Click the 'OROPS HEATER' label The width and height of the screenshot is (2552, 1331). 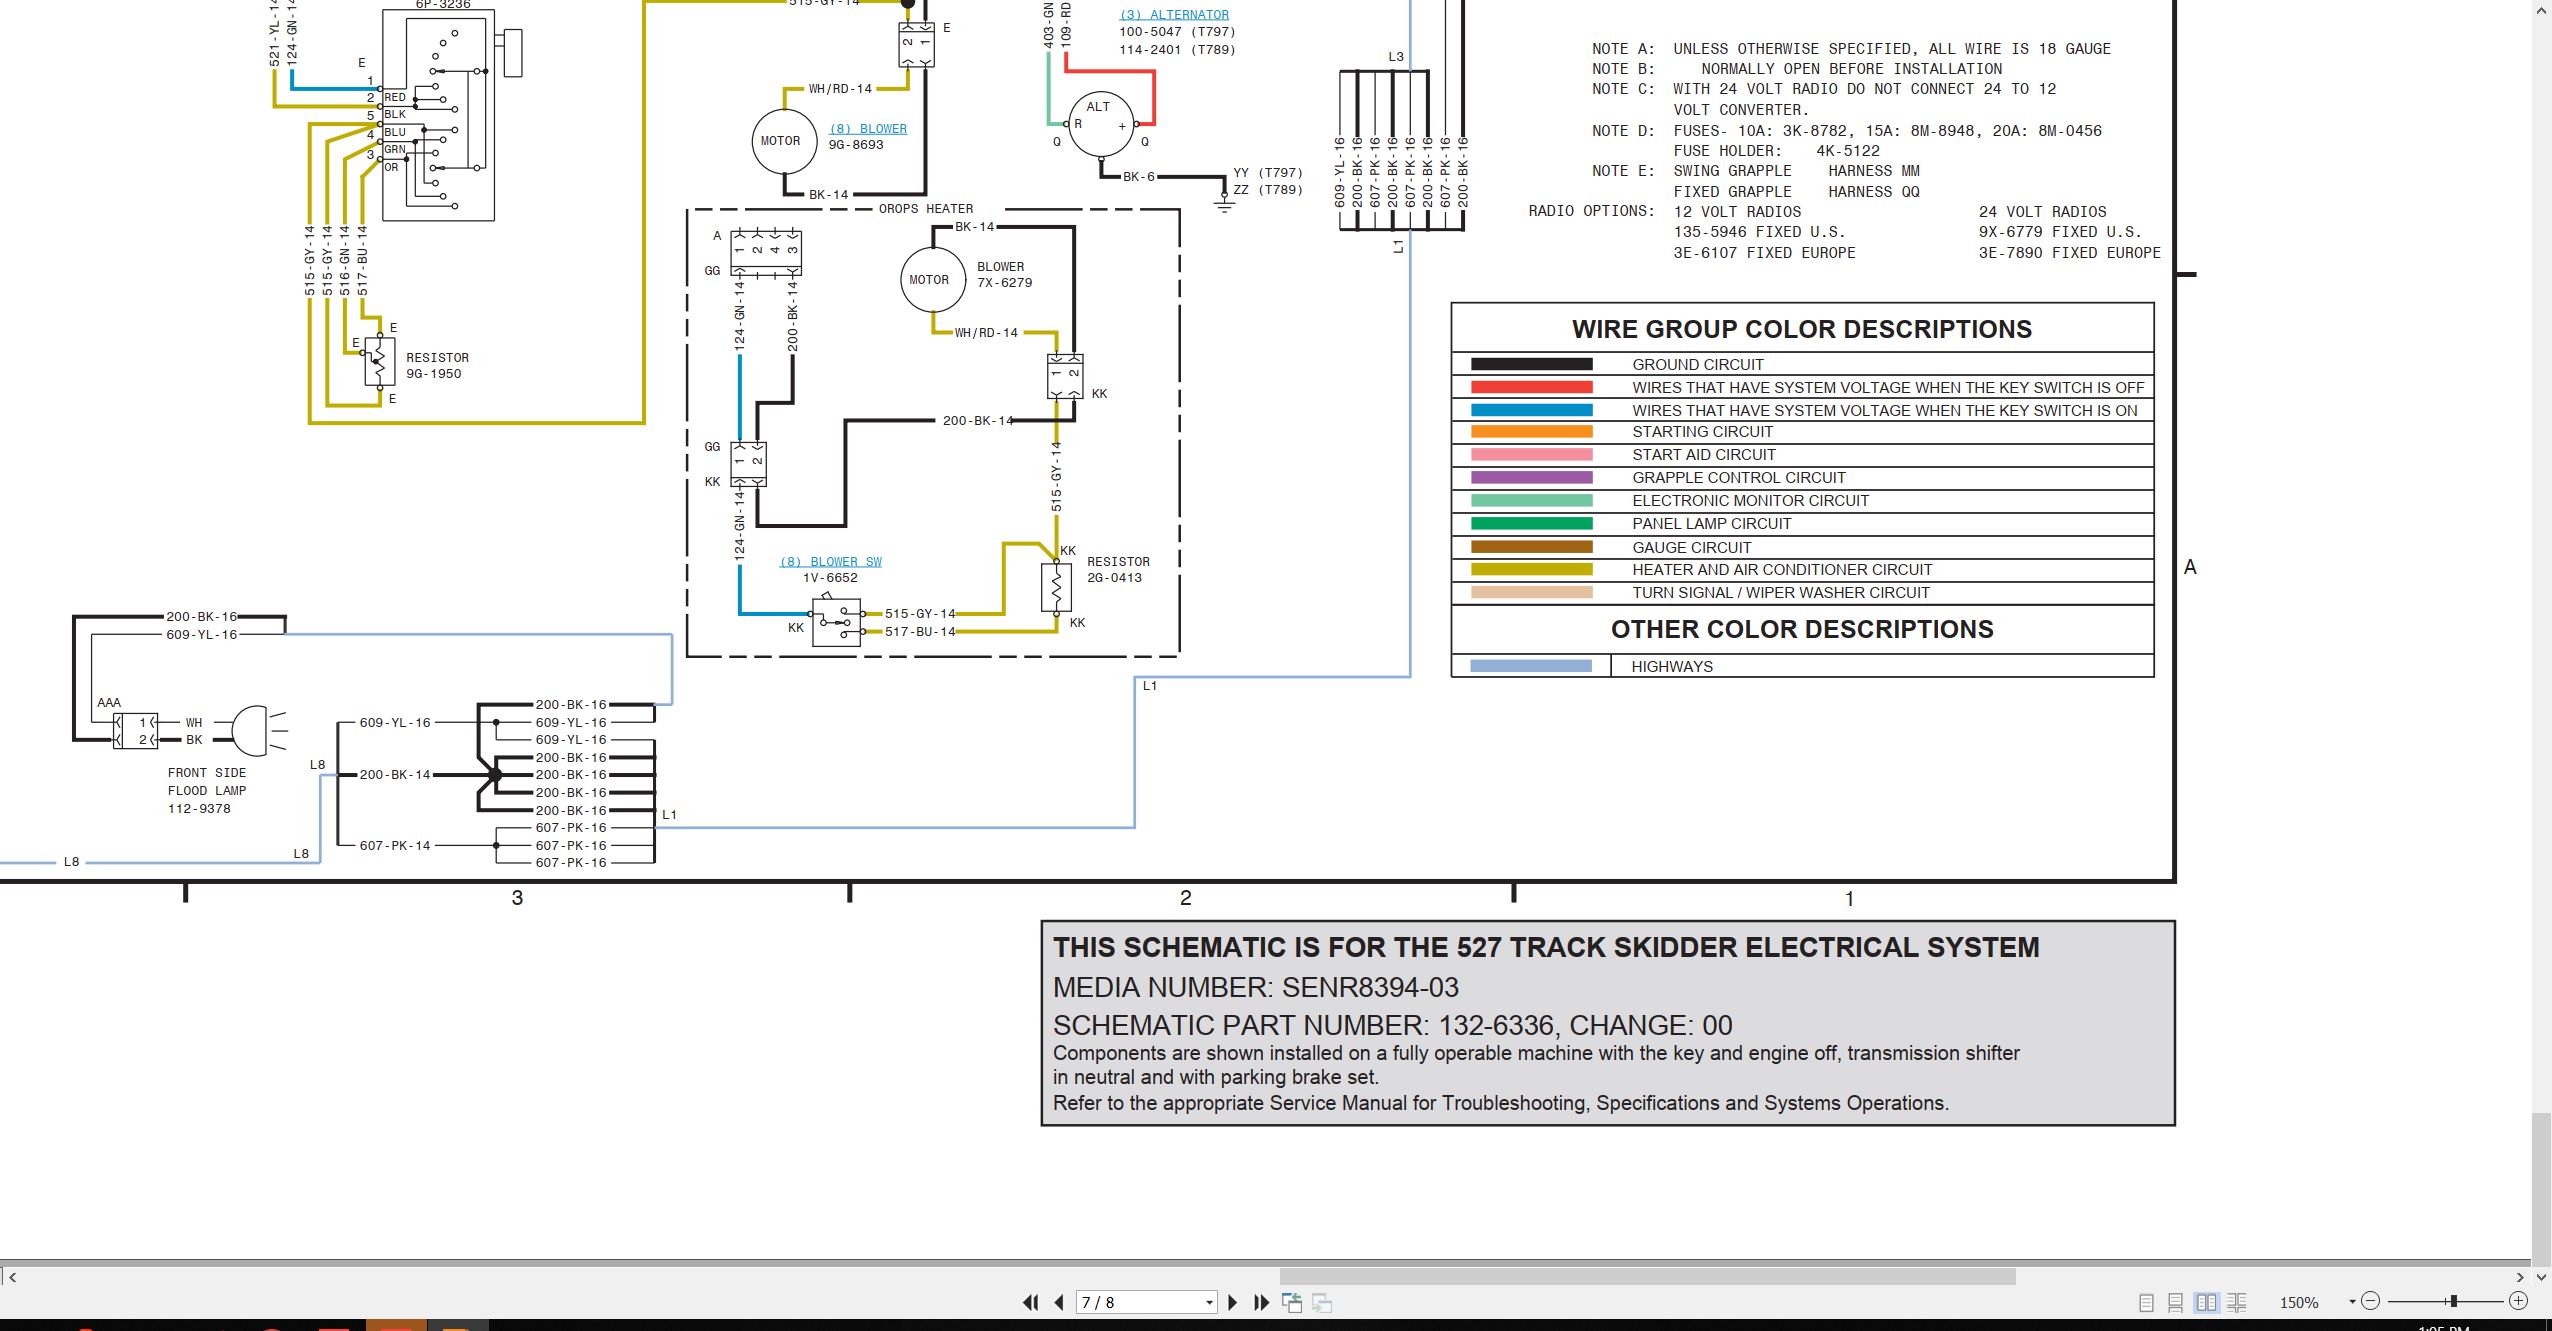(926, 209)
